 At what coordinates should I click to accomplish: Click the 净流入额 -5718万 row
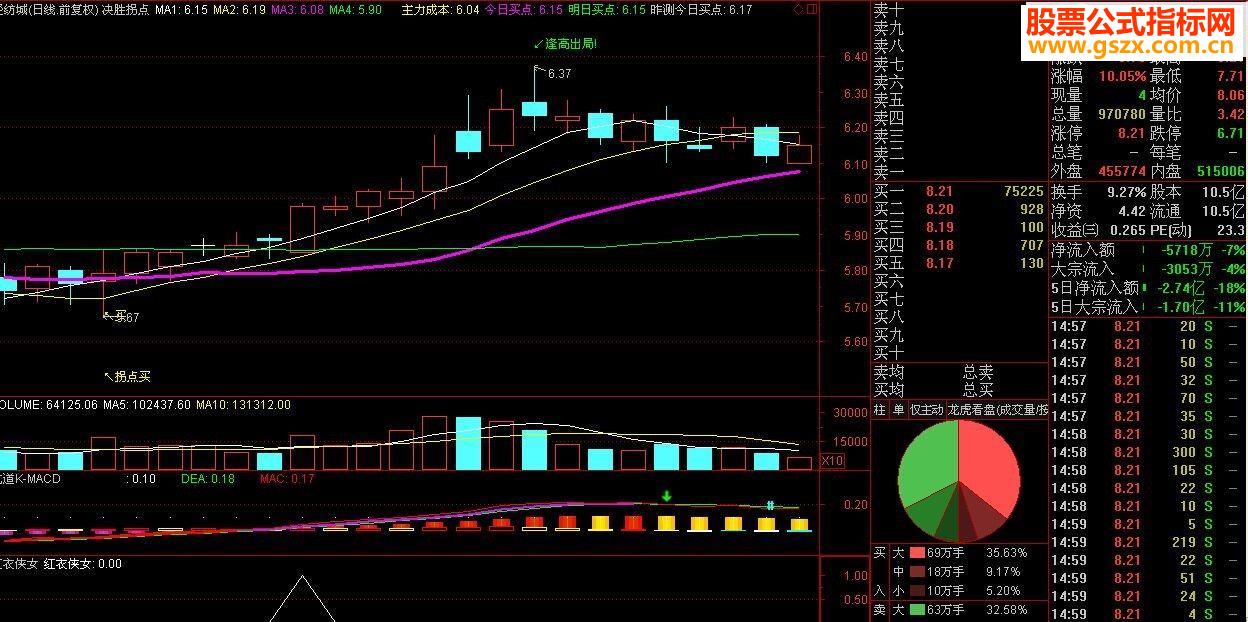click(1148, 250)
